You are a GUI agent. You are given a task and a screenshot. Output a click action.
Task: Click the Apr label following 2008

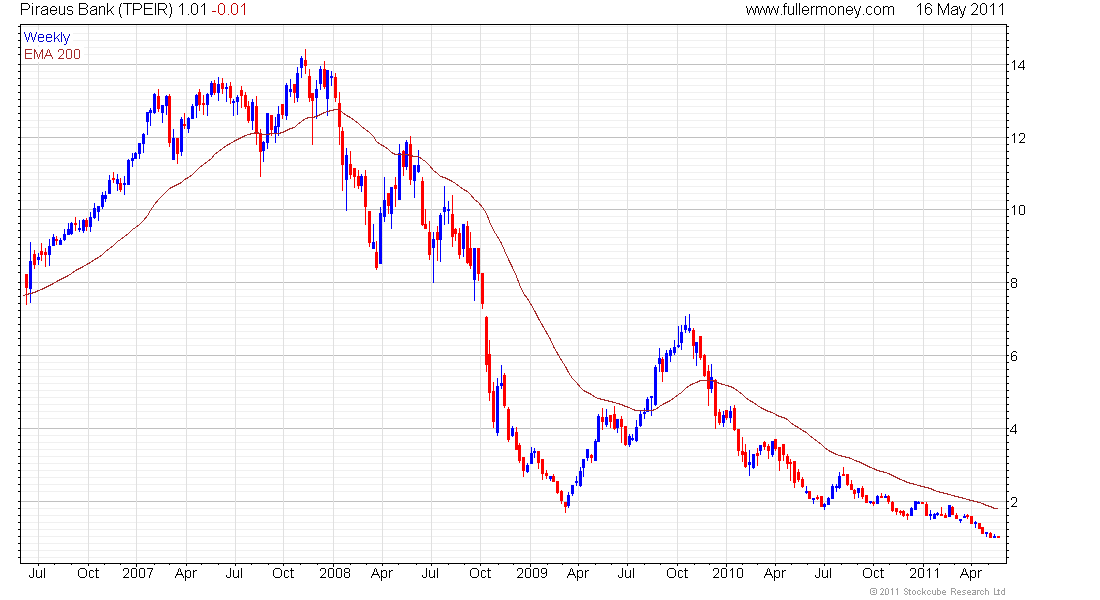tap(382, 573)
